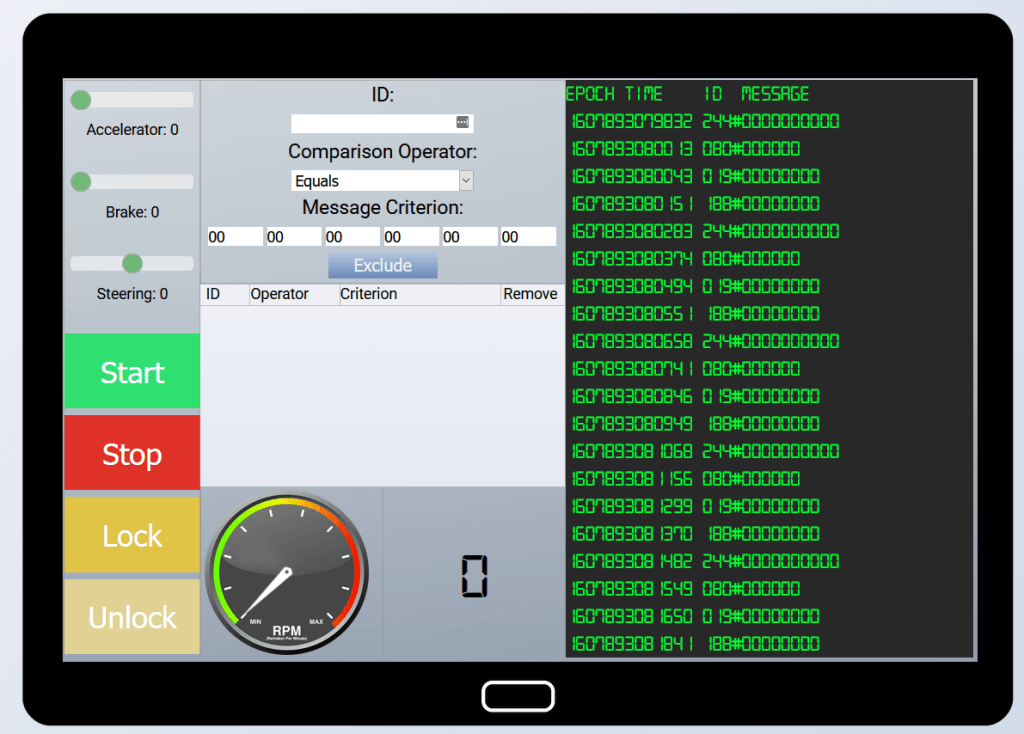Focus the ID text input field

pyautogui.click(x=373, y=123)
